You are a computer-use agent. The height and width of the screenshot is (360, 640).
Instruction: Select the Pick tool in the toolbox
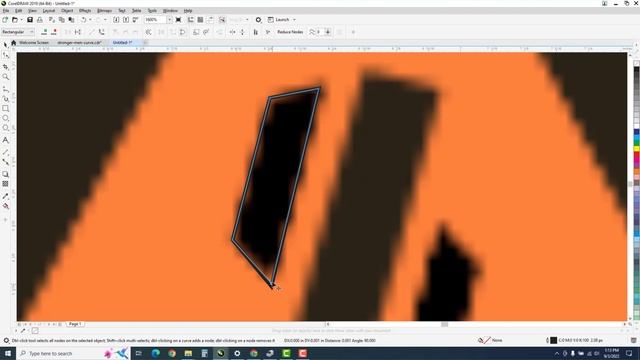point(6,44)
